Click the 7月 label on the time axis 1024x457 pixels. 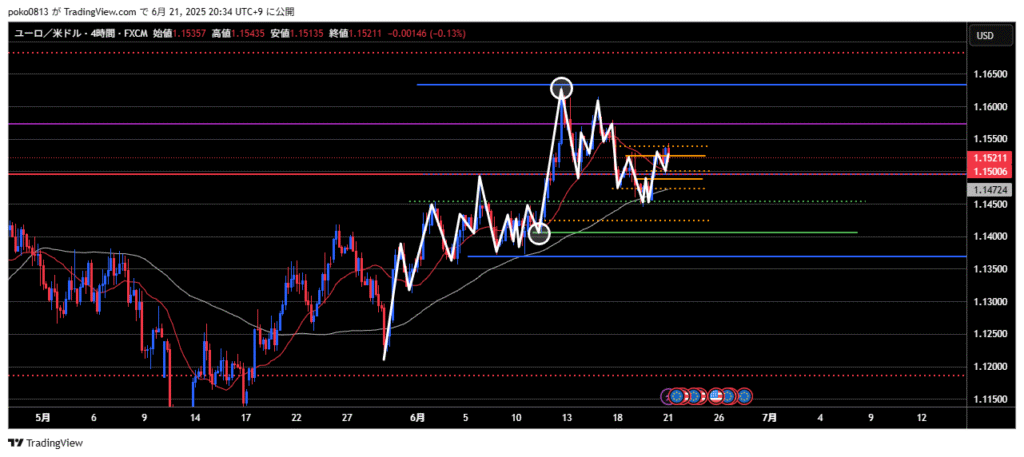coord(769,417)
